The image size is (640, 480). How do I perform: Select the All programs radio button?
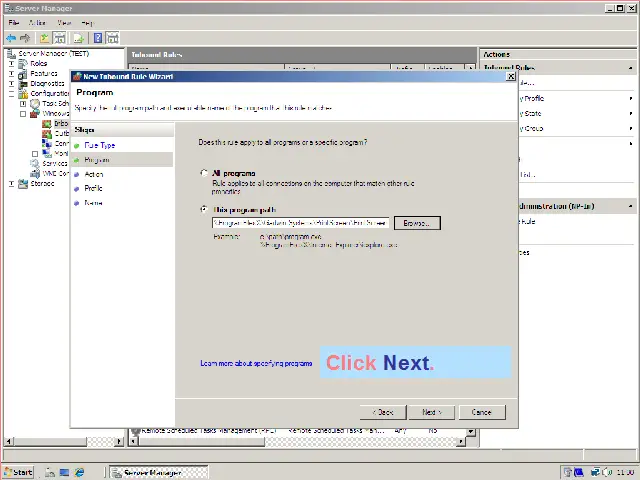[205, 174]
